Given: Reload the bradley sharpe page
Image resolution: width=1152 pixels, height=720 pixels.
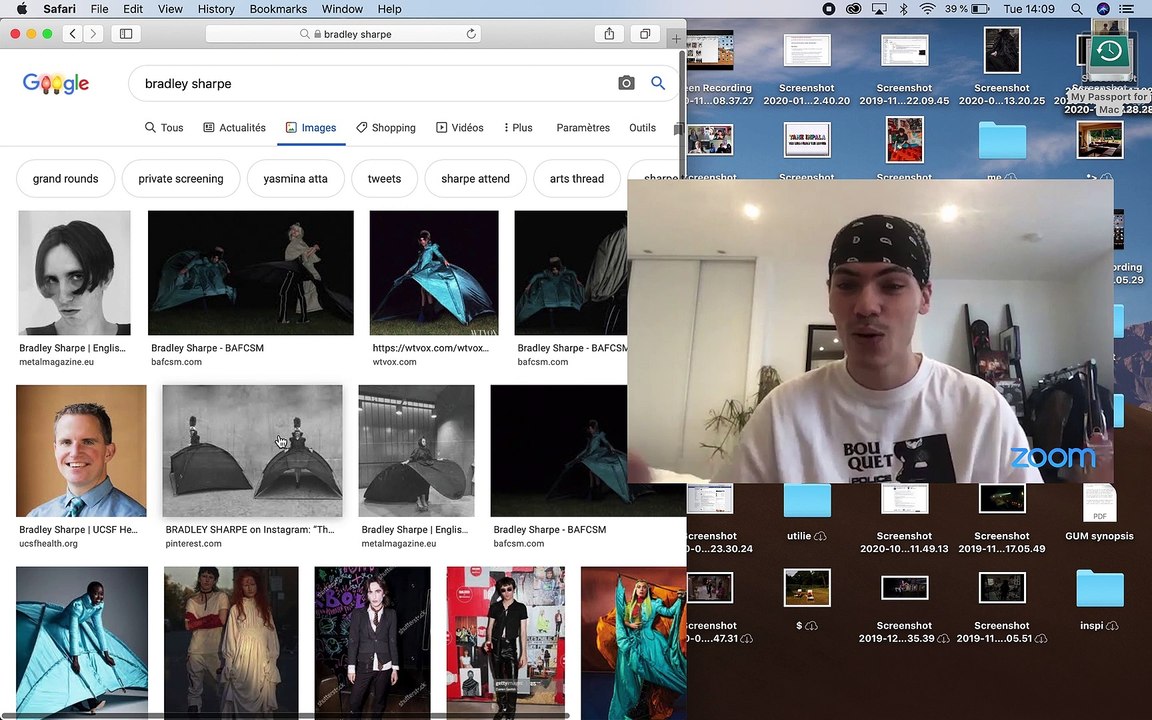Looking at the screenshot, I should point(471,34).
